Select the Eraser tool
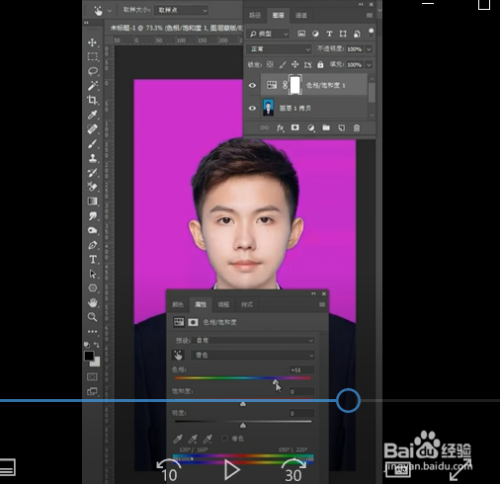This screenshot has width=500, height=484. pos(92,187)
